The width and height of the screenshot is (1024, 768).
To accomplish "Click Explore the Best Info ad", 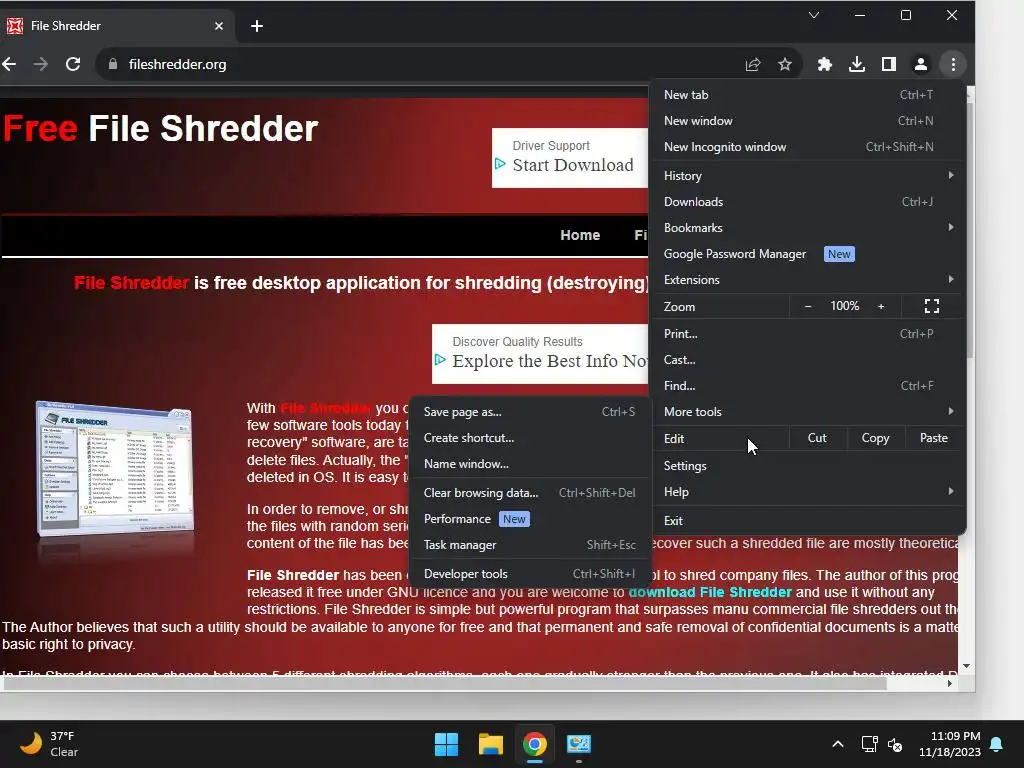I will [550, 361].
